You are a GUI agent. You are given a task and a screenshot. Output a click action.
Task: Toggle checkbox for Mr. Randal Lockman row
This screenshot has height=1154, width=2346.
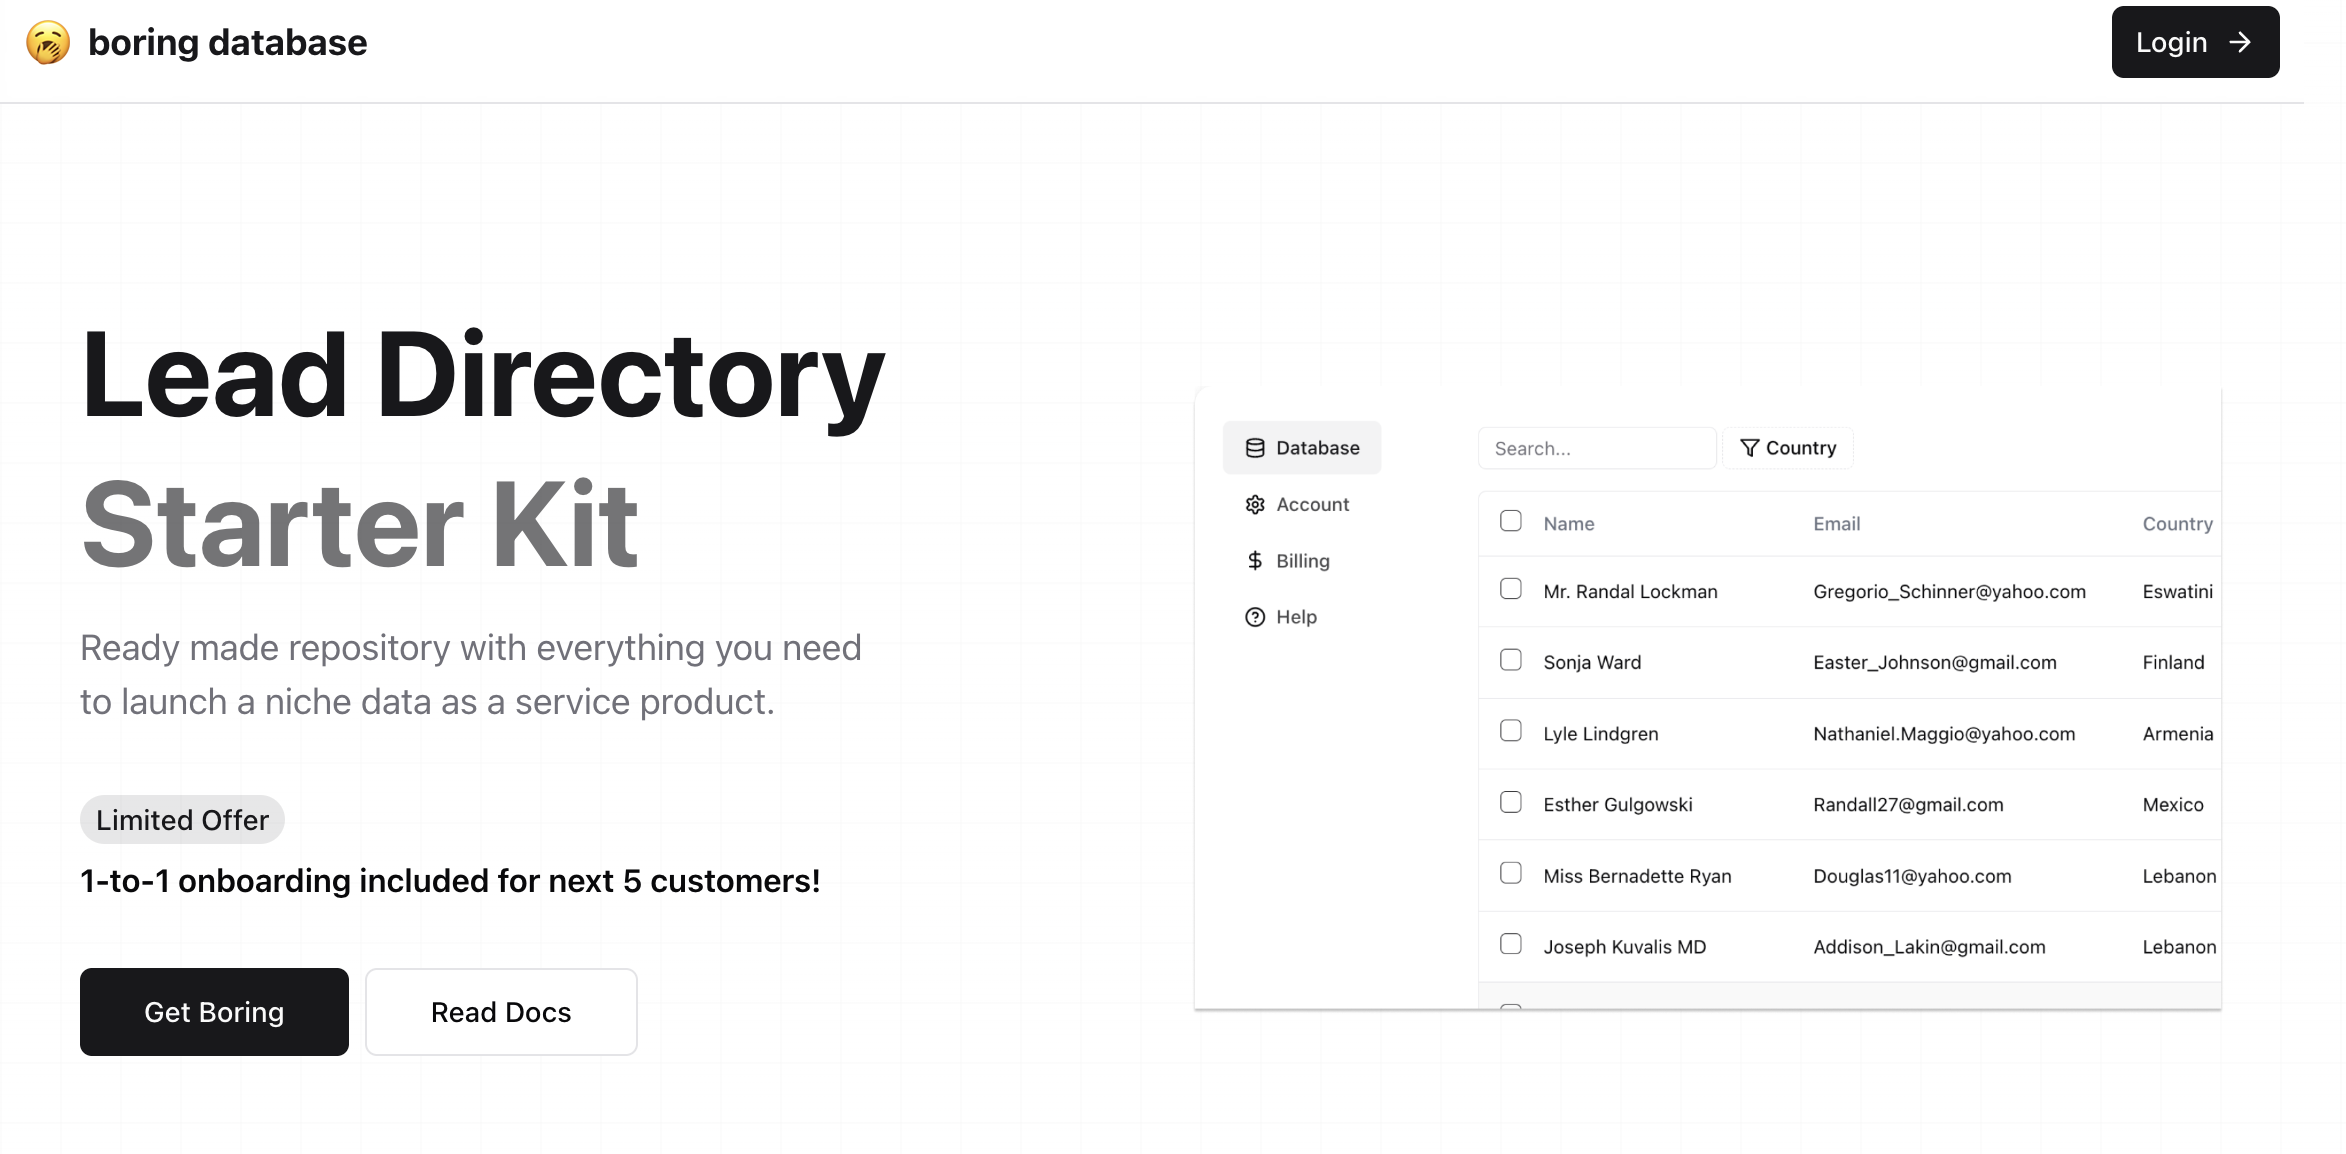(1511, 588)
